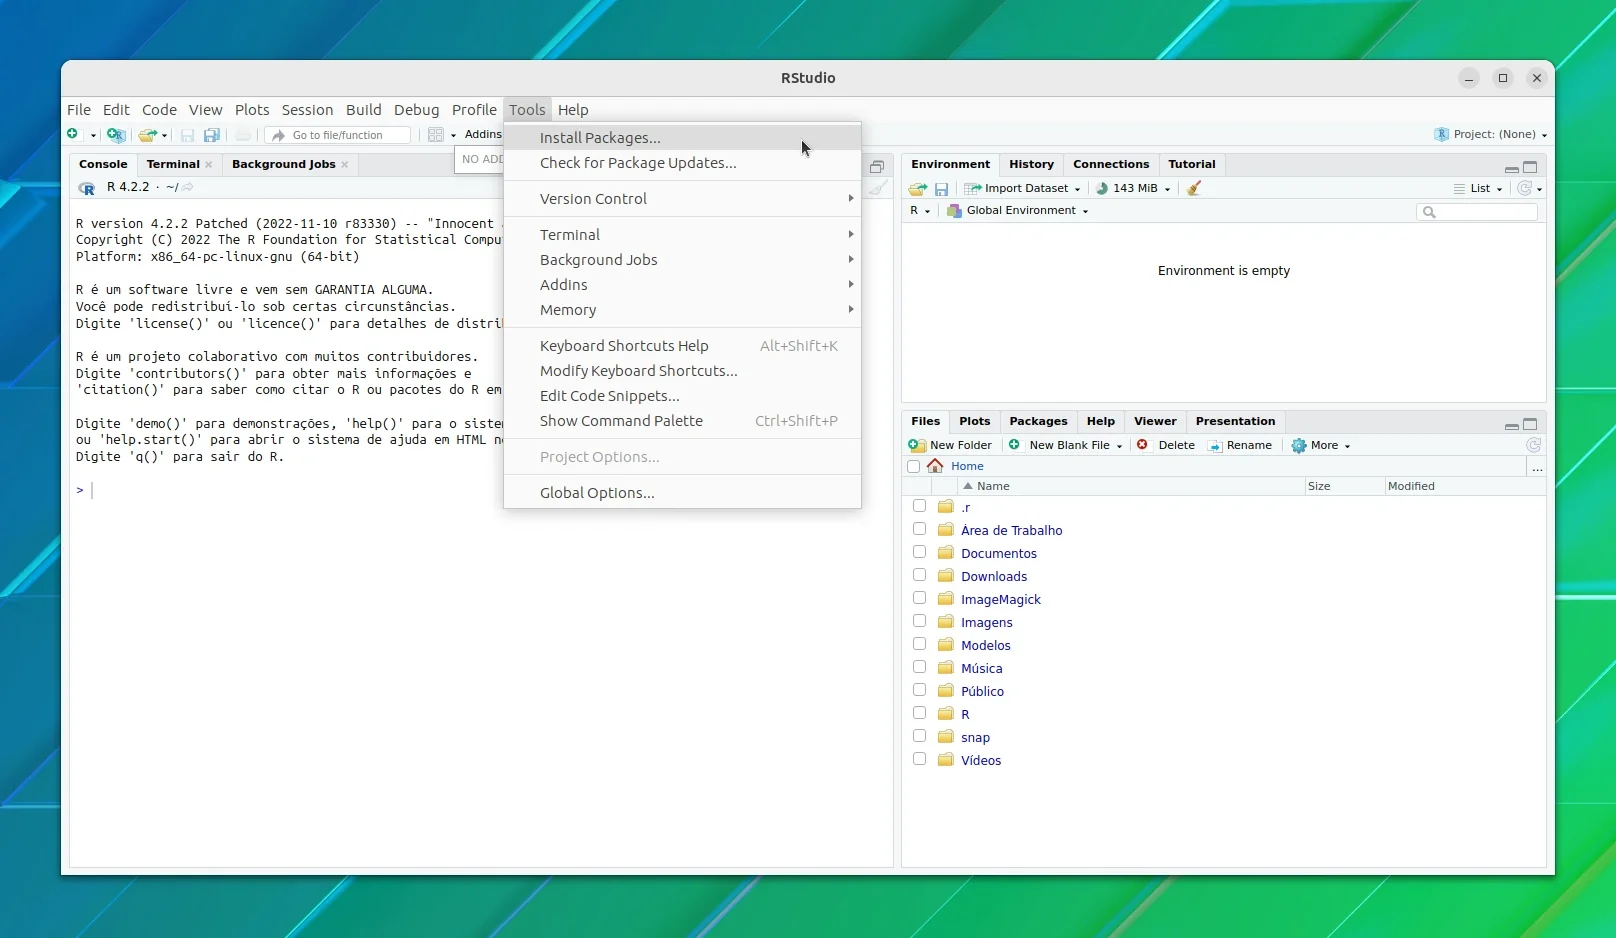Toggle the select-all files checkbox beside Home
Image resolution: width=1616 pixels, height=938 pixels.
pos(913,467)
